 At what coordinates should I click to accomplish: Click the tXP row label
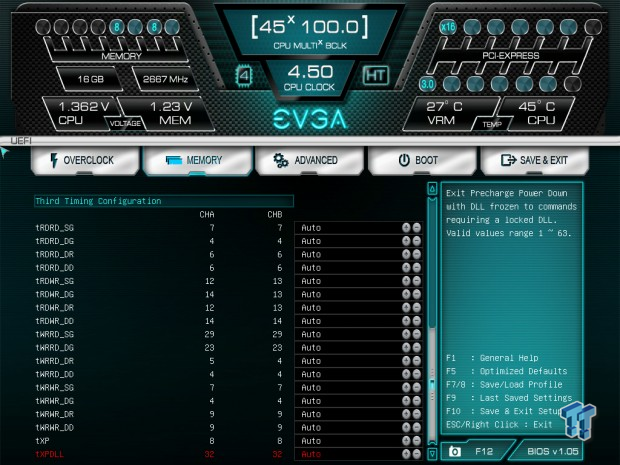42,440
